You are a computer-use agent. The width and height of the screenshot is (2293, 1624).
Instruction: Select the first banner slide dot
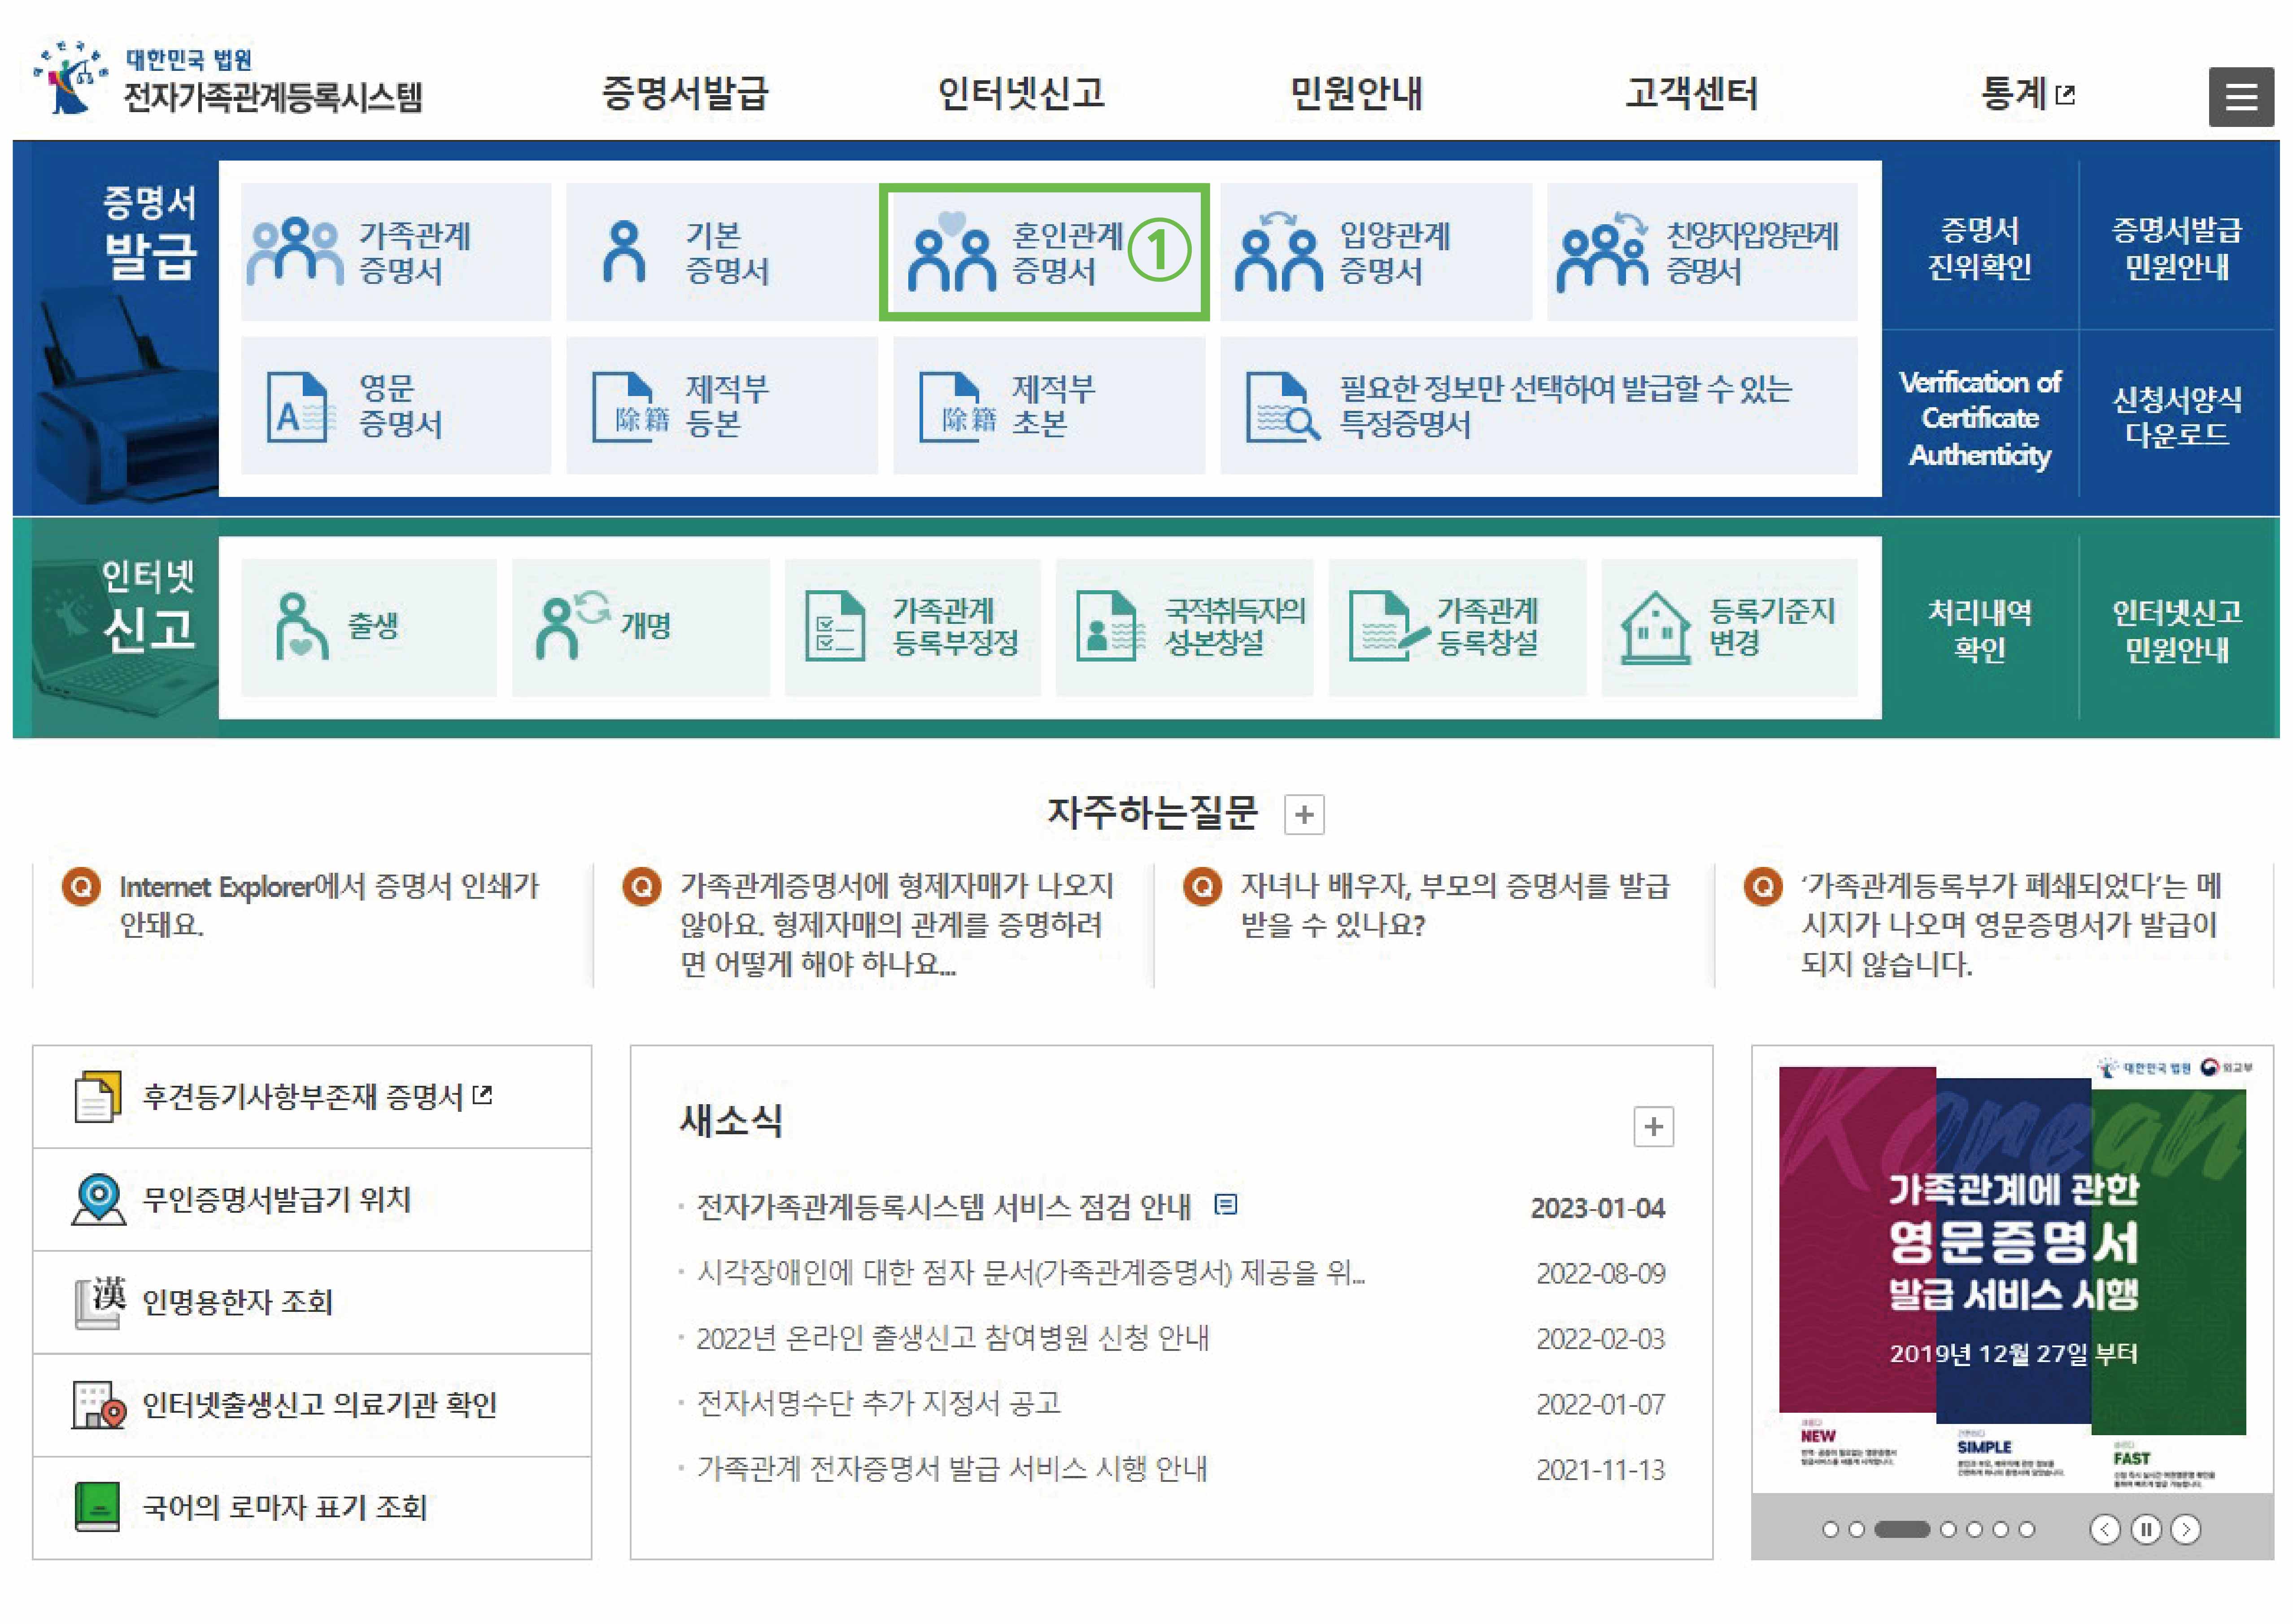(1830, 1529)
